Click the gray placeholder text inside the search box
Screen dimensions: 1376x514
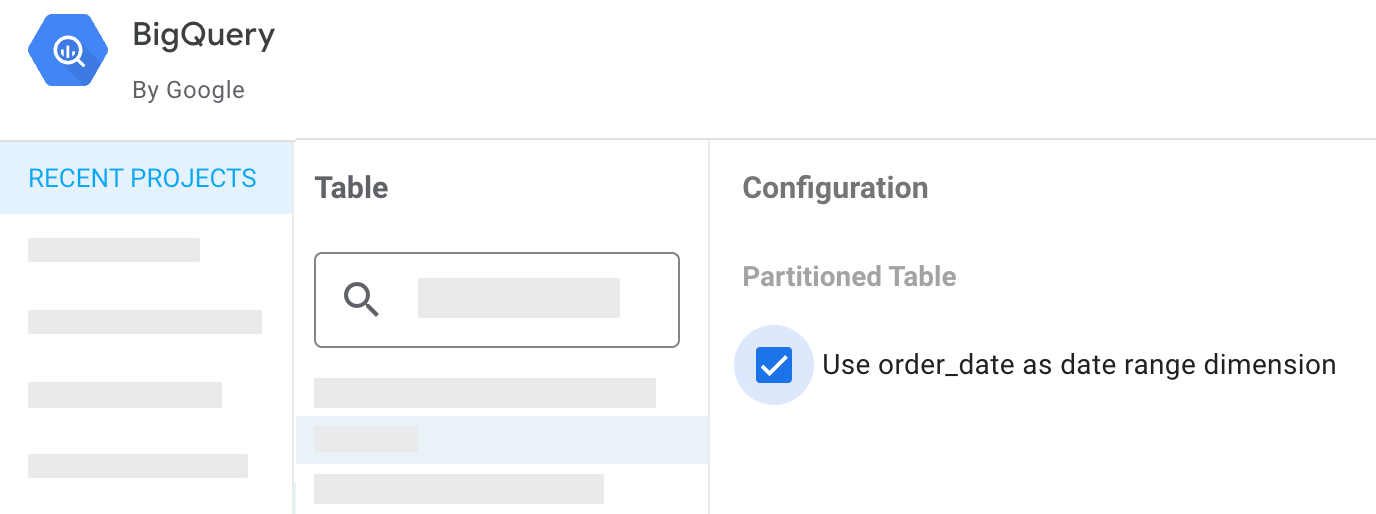(x=518, y=299)
